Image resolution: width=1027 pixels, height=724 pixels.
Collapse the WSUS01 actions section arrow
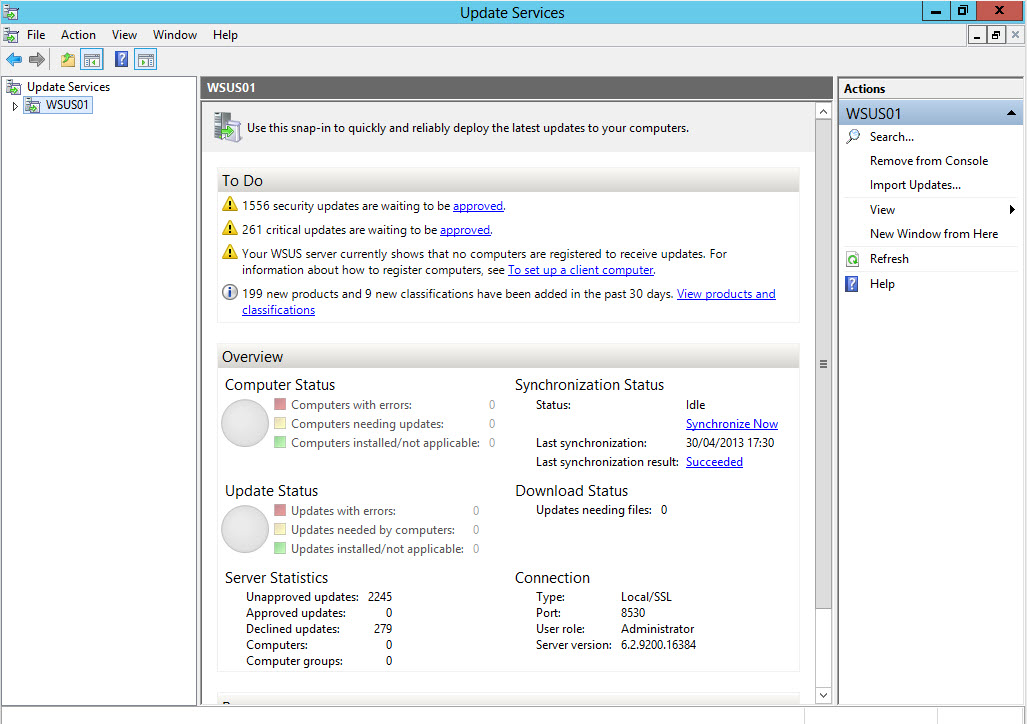point(1011,113)
